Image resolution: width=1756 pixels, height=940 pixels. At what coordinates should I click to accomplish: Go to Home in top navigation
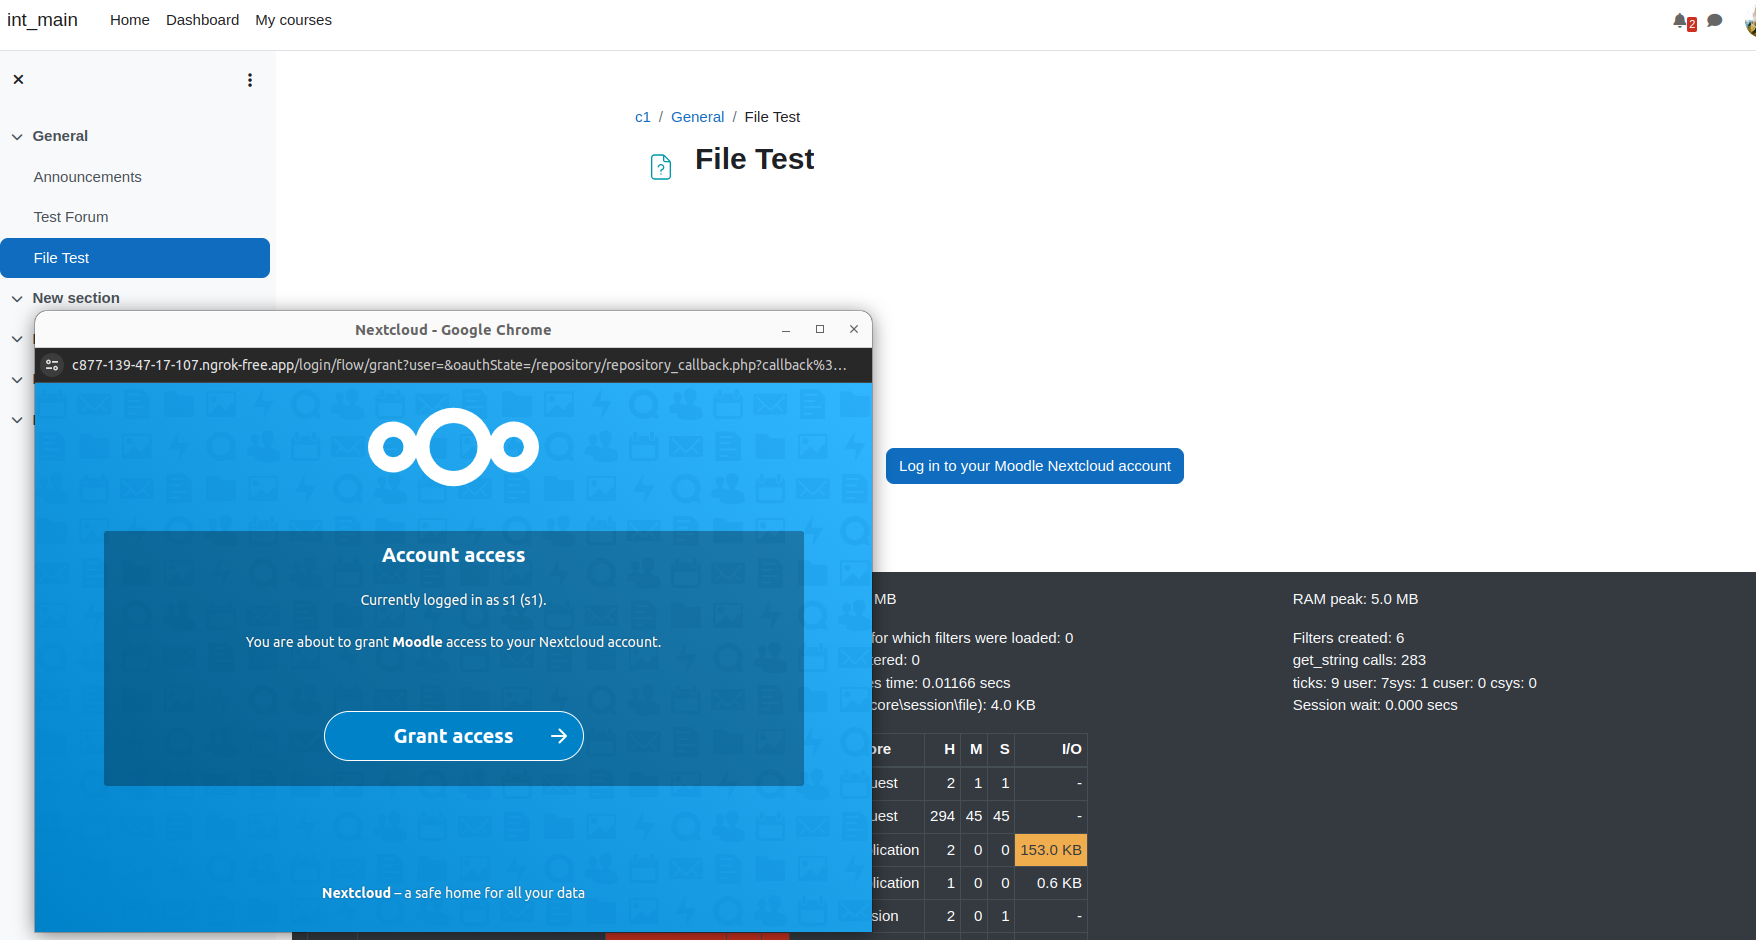(x=130, y=20)
